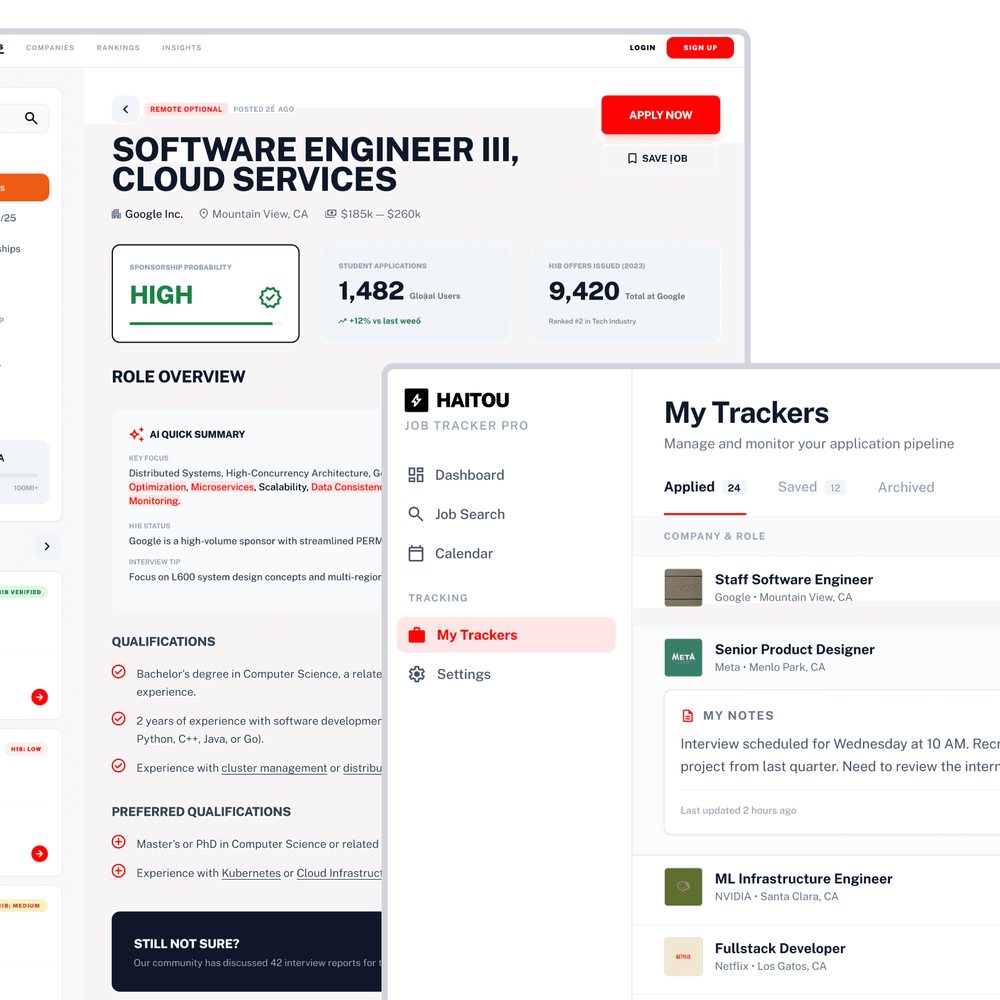Expand the chevron arrow in left sidebar
1000x1000 pixels.
tap(47, 547)
